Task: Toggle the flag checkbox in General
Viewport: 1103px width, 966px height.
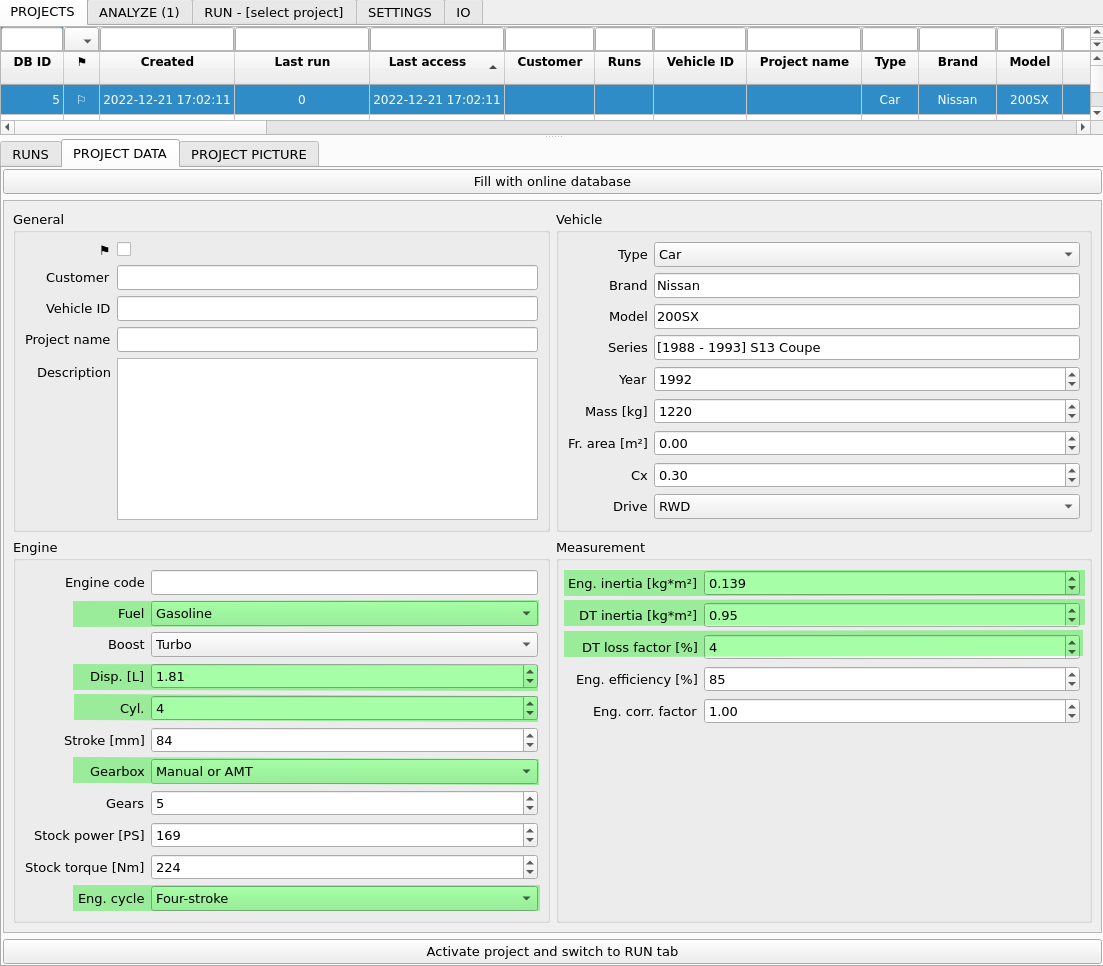Action: coord(124,249)
